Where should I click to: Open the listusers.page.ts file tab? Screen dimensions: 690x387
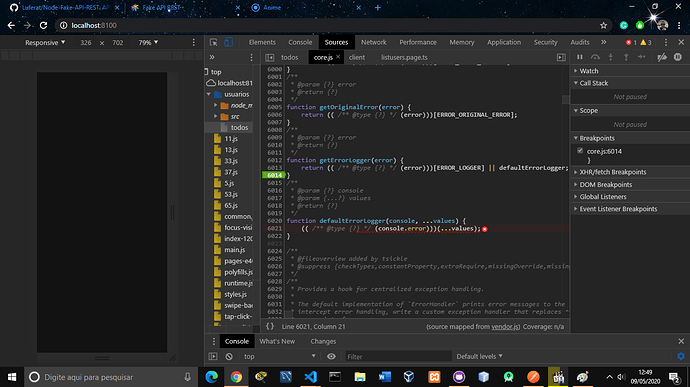tap(404, 57)
